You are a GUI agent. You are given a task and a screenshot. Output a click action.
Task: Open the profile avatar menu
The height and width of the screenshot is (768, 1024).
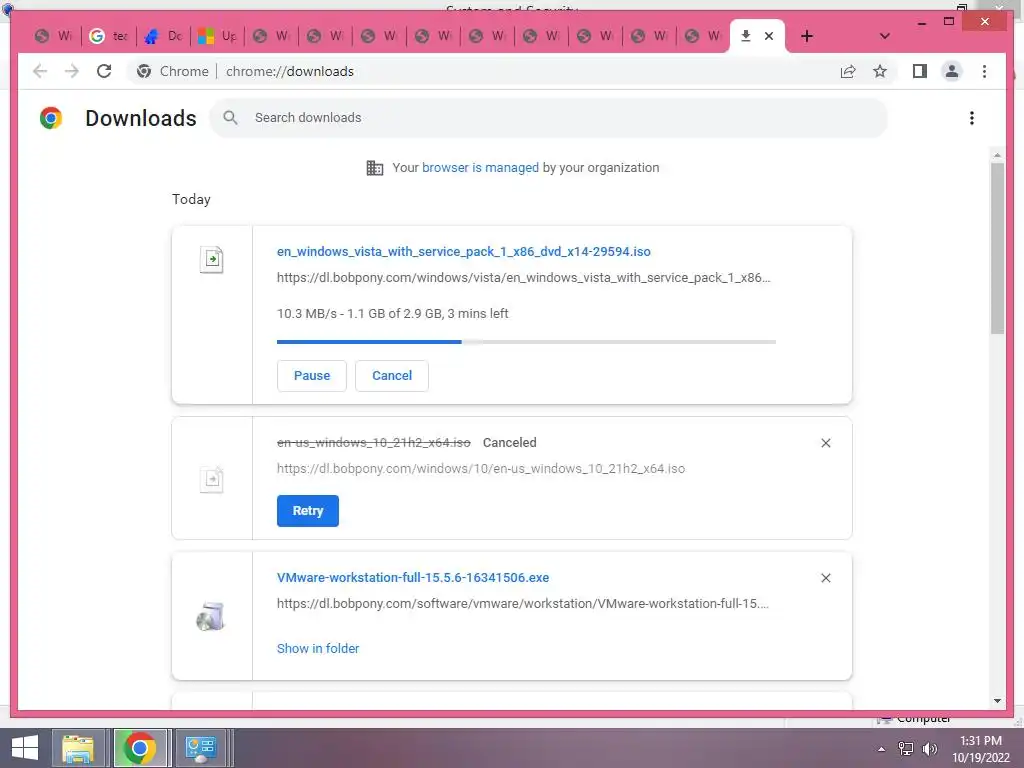[x=952, y=71]
